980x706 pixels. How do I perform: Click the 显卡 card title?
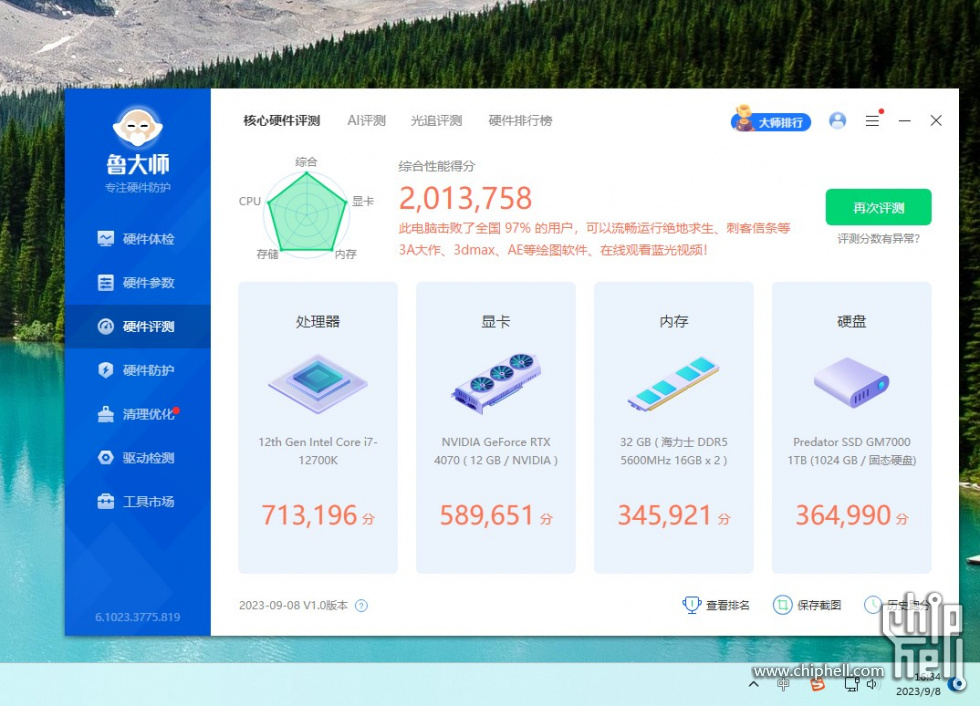pyautogui.click(x=496, y=322)
